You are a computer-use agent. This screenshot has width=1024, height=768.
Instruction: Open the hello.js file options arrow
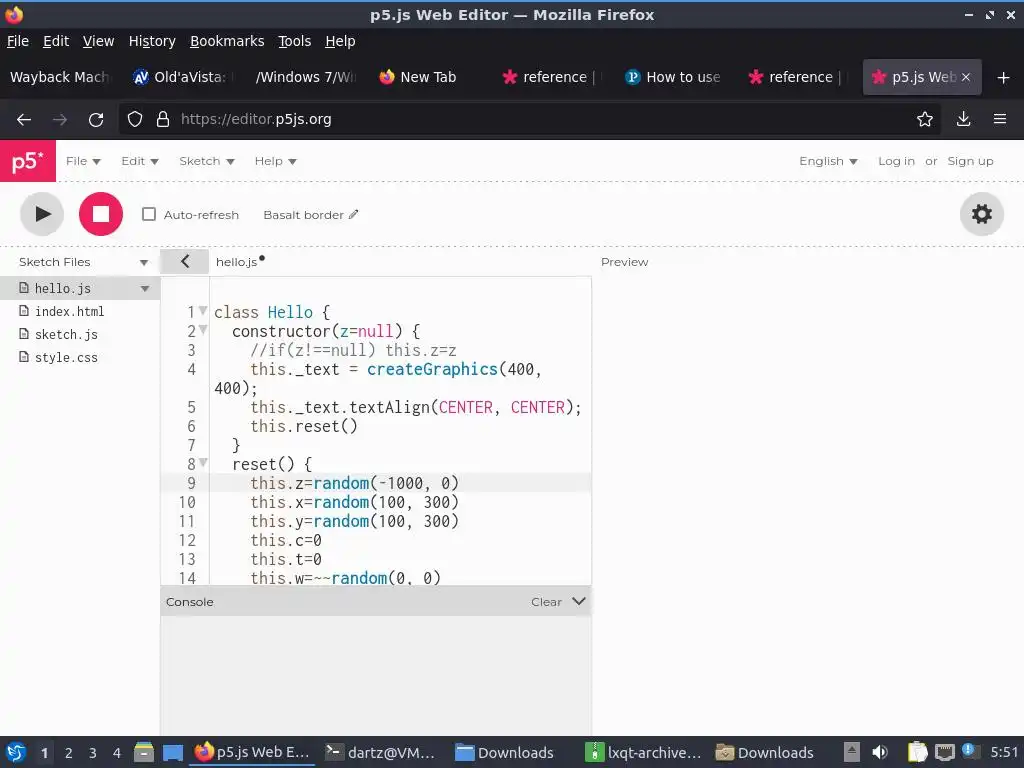point(145,288)
